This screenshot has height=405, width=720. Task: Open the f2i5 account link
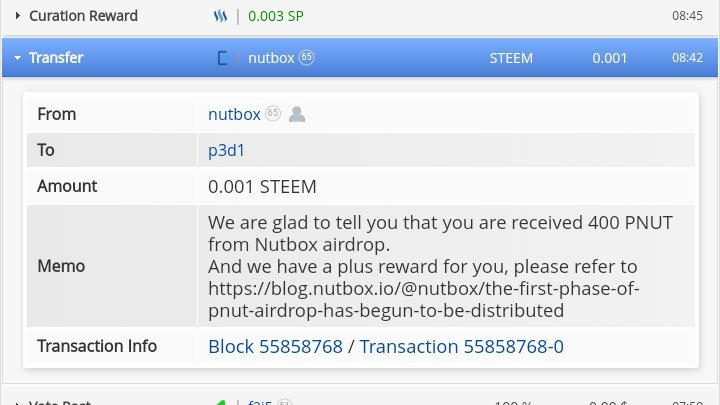(x=260, y=402)
